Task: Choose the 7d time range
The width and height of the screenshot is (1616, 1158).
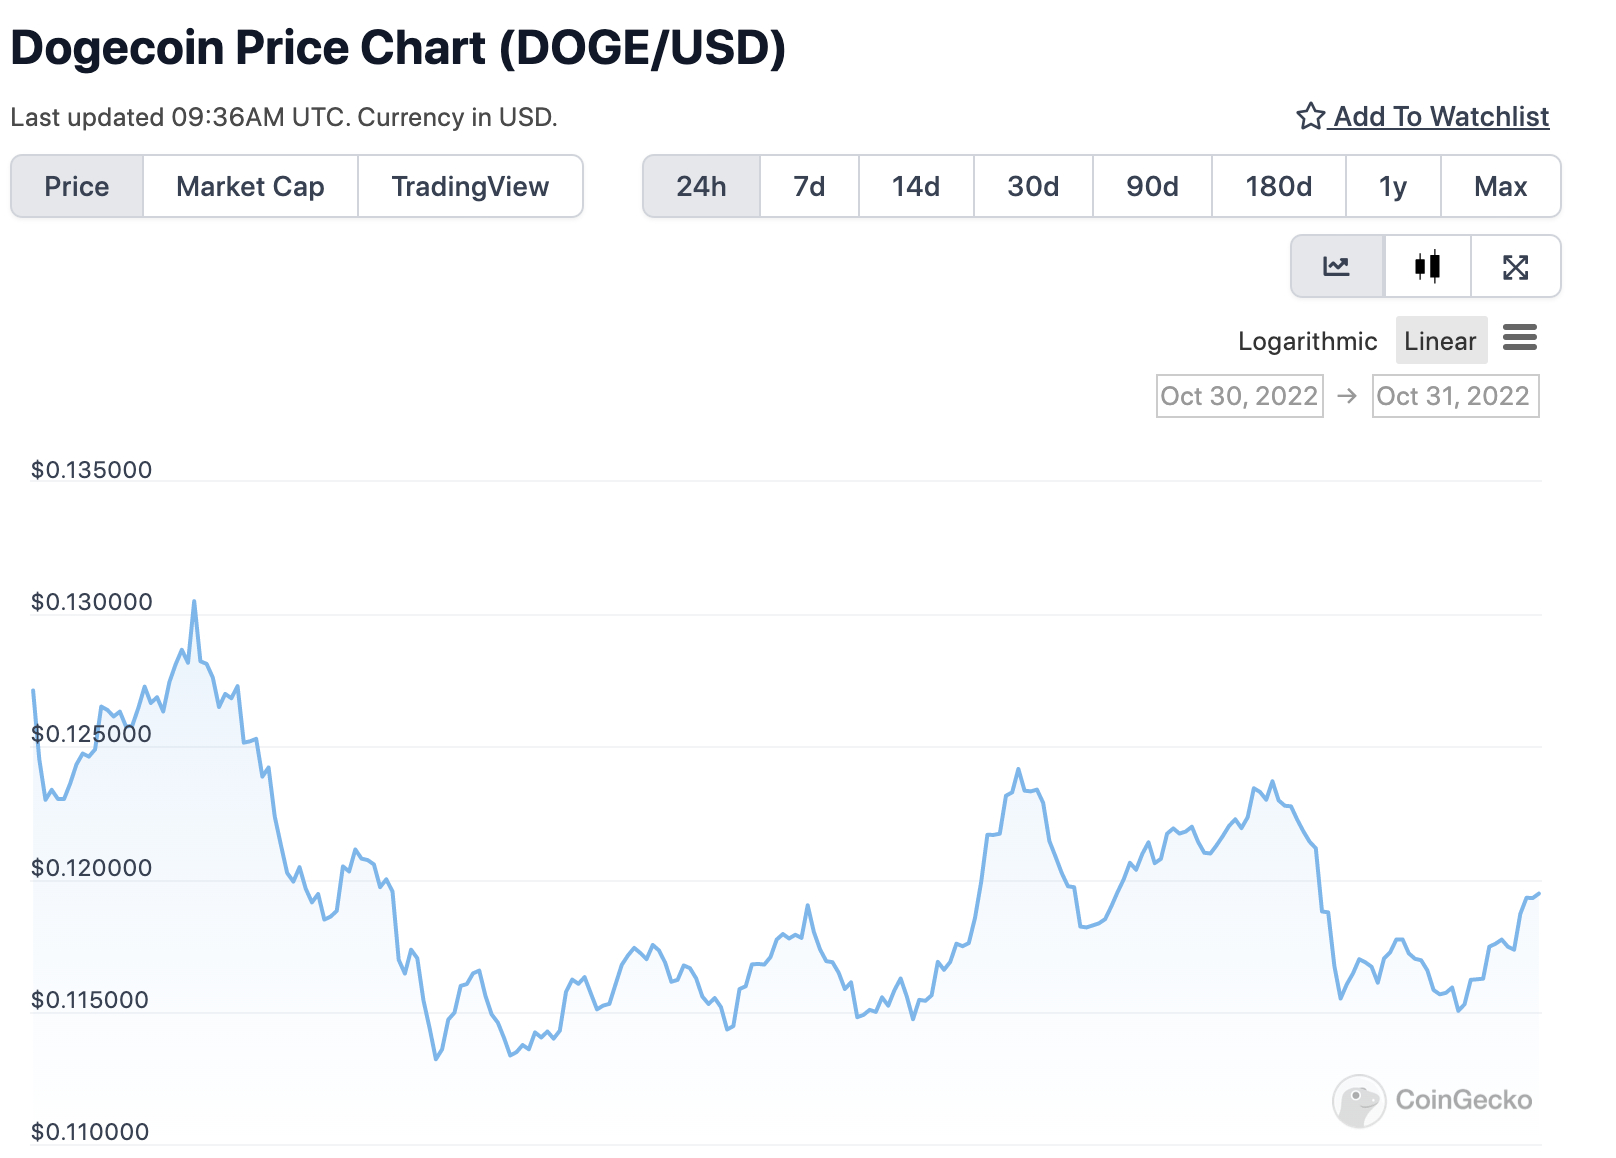Action: pyautogui.click(x=809, y=186)
